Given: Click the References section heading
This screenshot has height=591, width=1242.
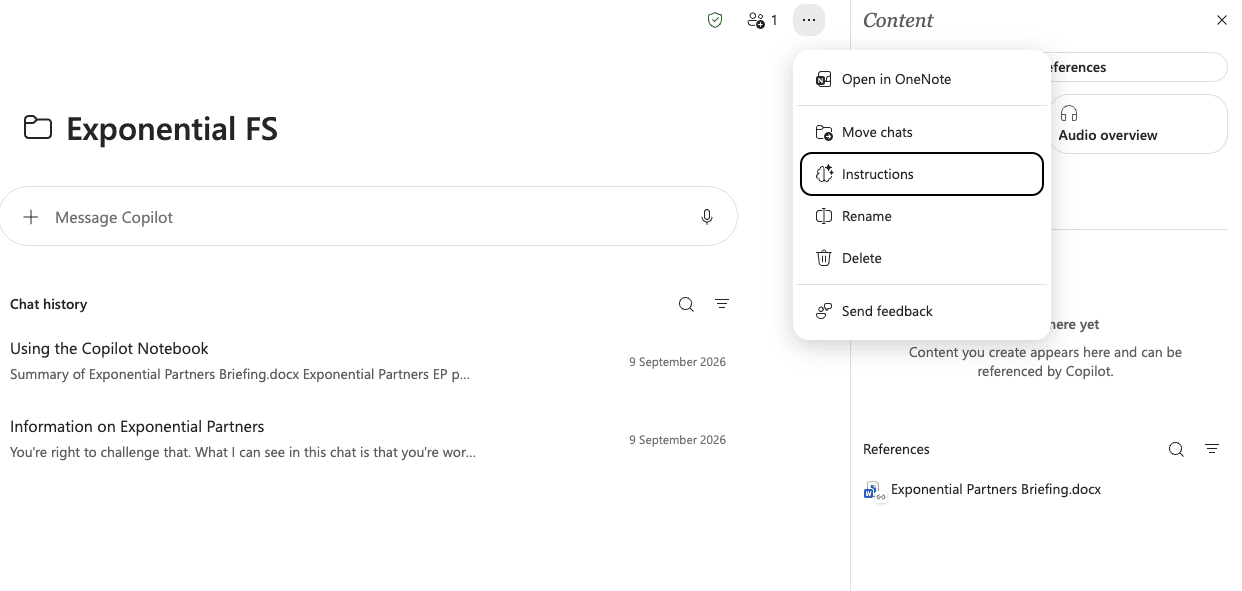Looking at the screenshot, I should (896, 449).
